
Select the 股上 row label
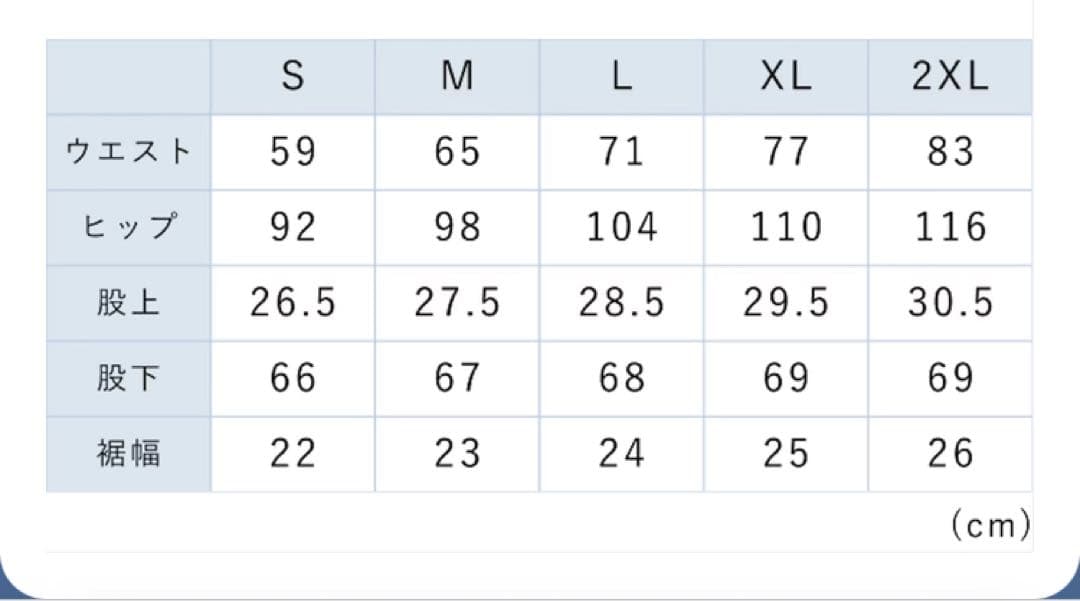click(x=128, y=303)
